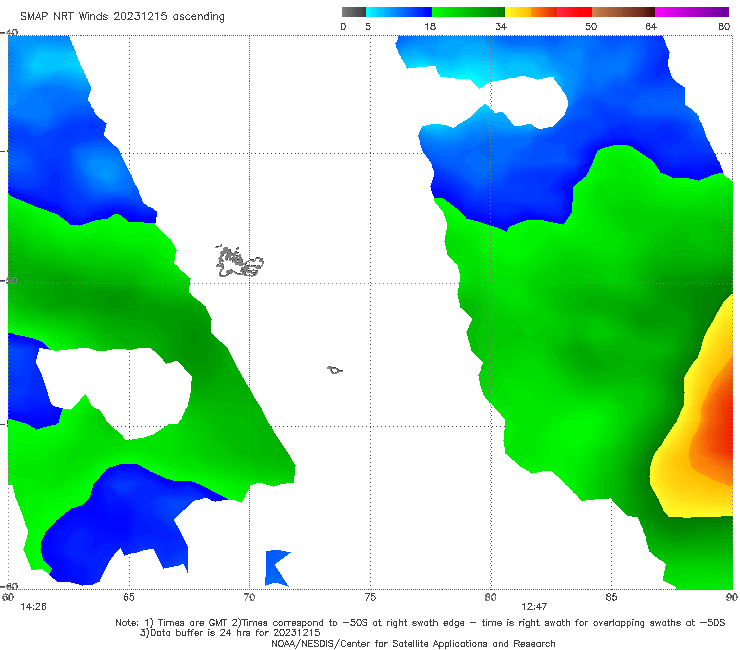Screen dimensions: 740x650
Task: Click the color bar label '64'
Action: point(651,26)
